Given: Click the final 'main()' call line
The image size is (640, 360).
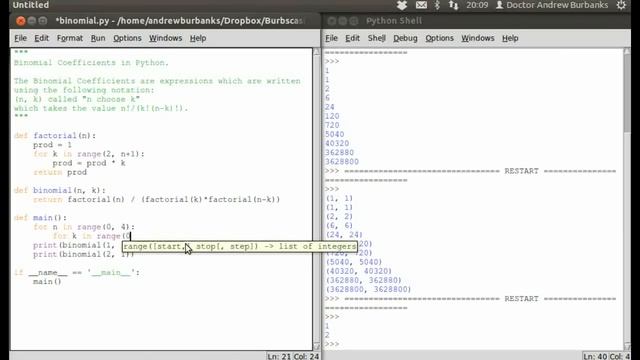Looking at the screenshot, I should pos(47,282).
